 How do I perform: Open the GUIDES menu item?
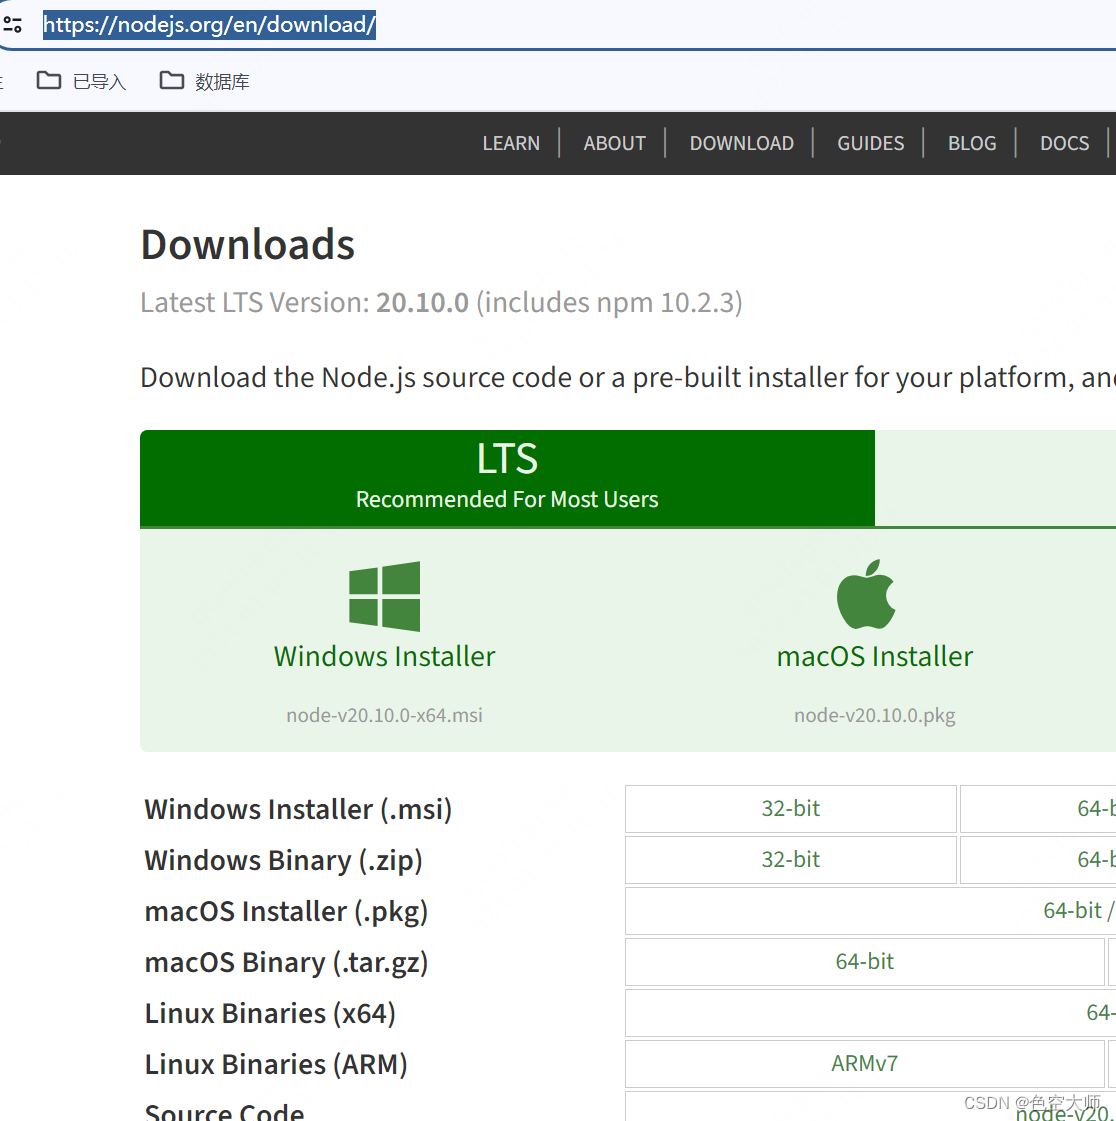[870, 143]
